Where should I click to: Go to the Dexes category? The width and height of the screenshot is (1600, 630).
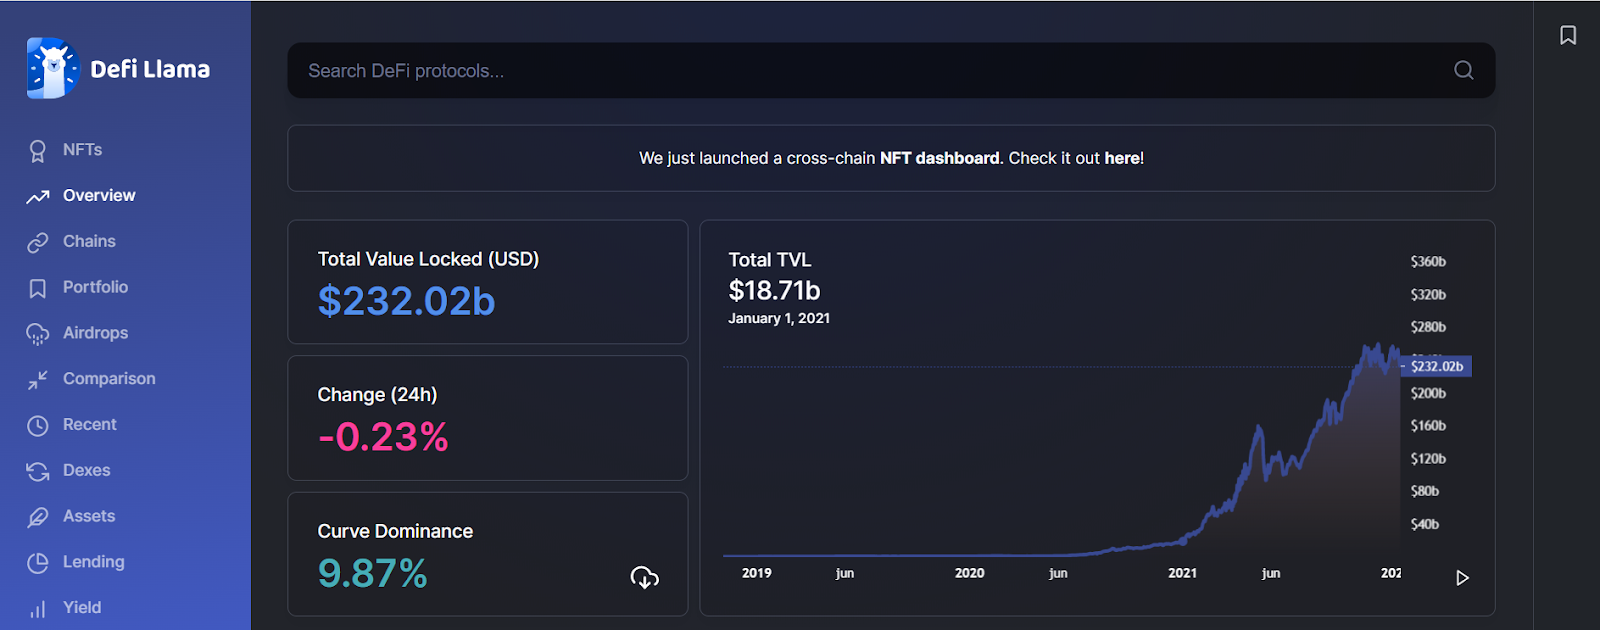pos(87,471)
